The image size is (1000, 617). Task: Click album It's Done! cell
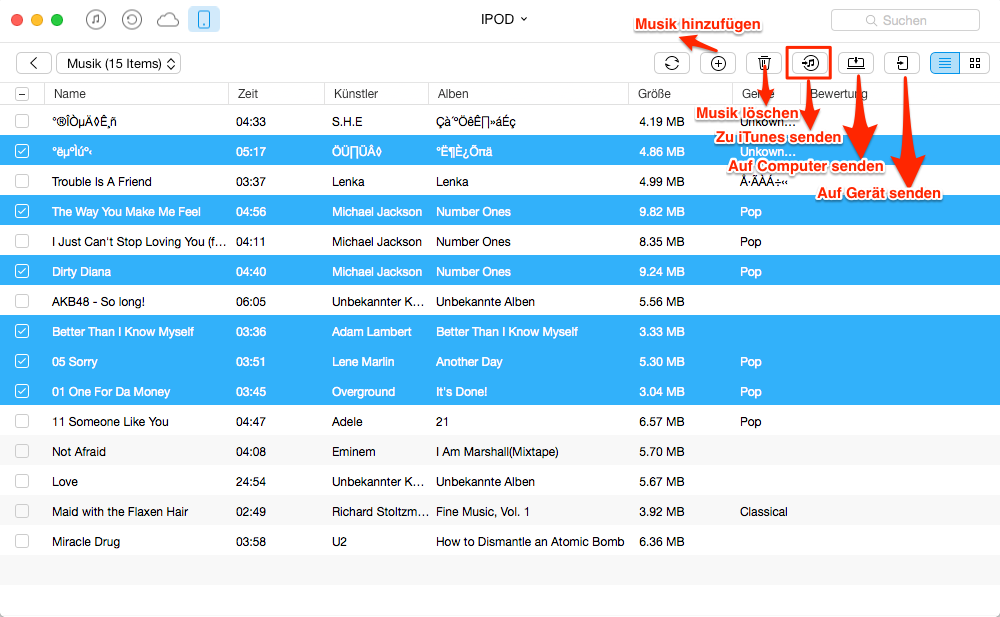click(x=461, y=392)
